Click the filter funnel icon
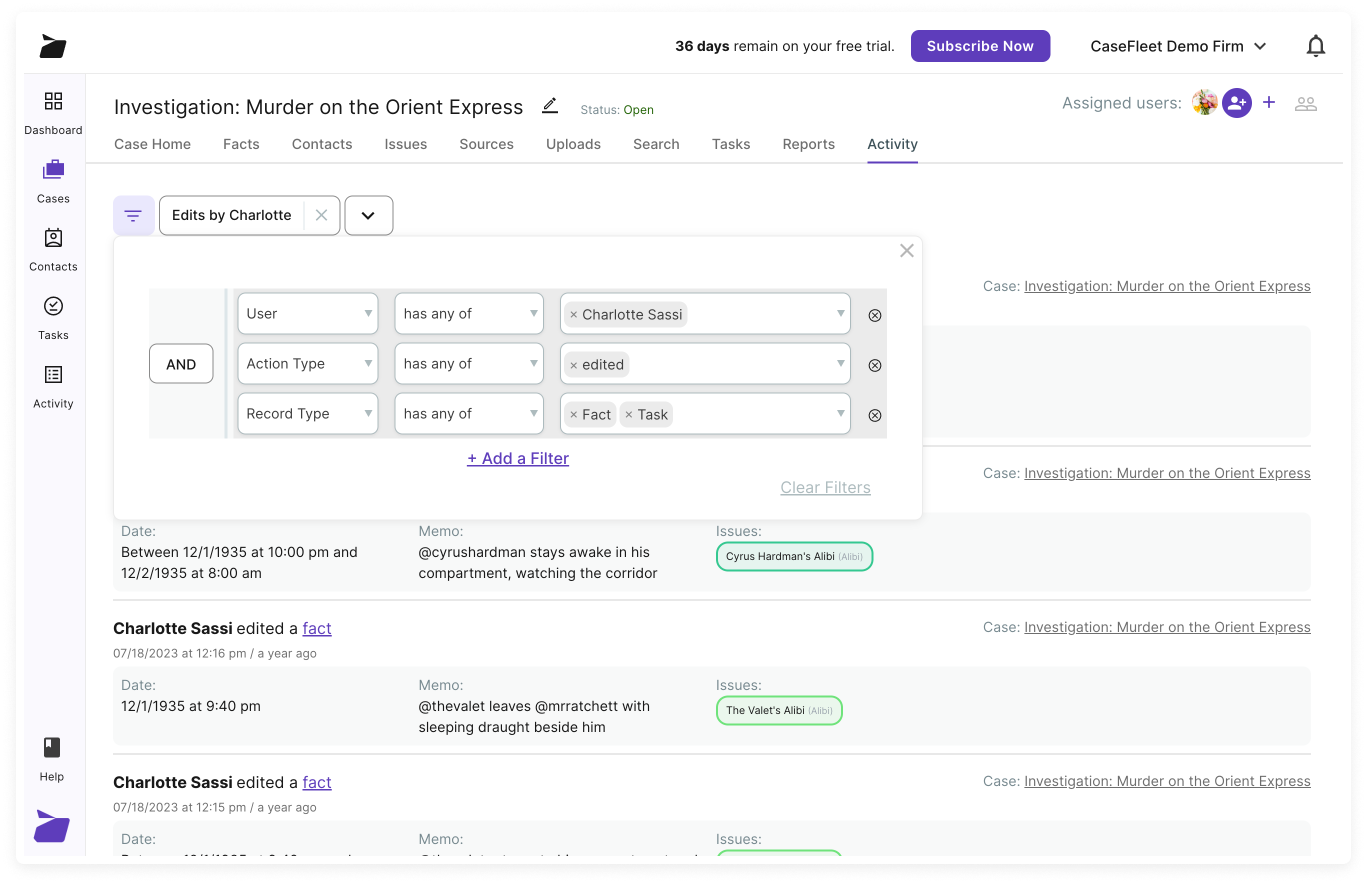This screenshot has height=884, width=1367. tap(133, 215)
